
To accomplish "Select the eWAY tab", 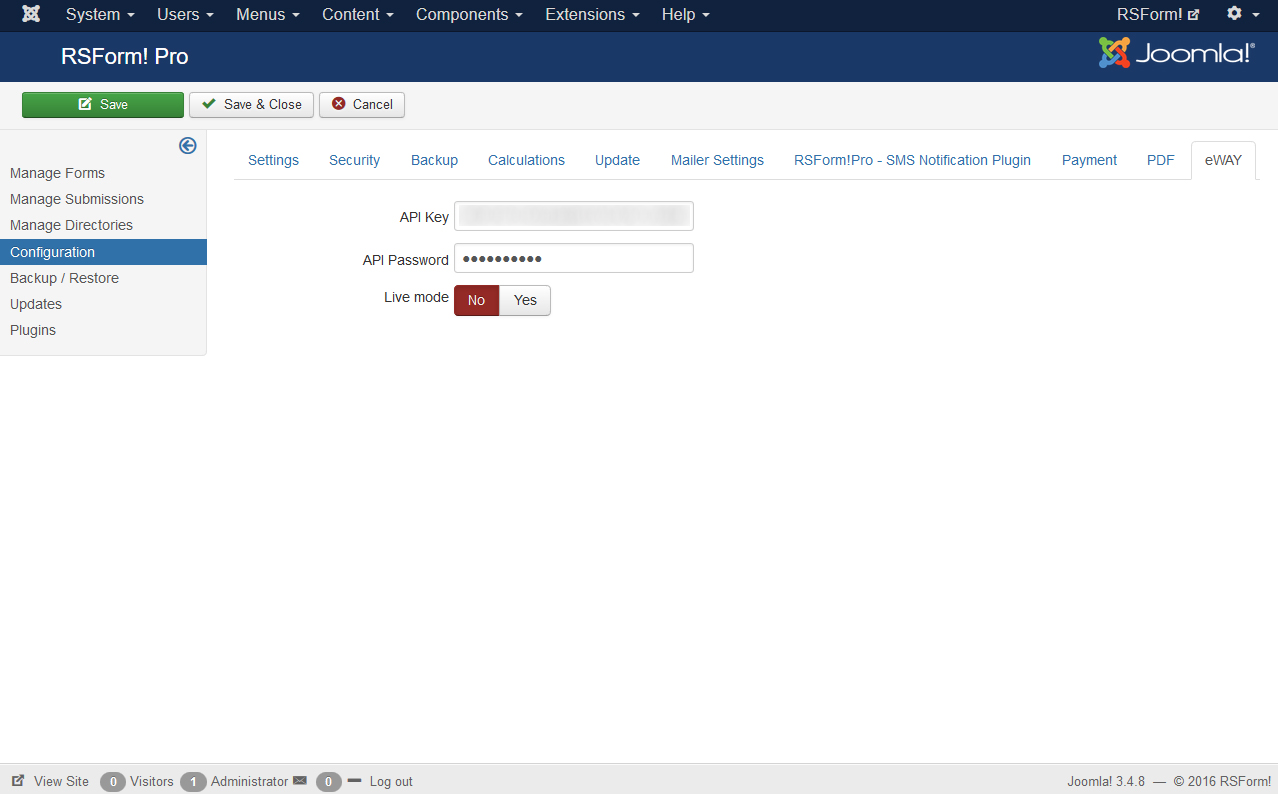I will (1223, 160).
